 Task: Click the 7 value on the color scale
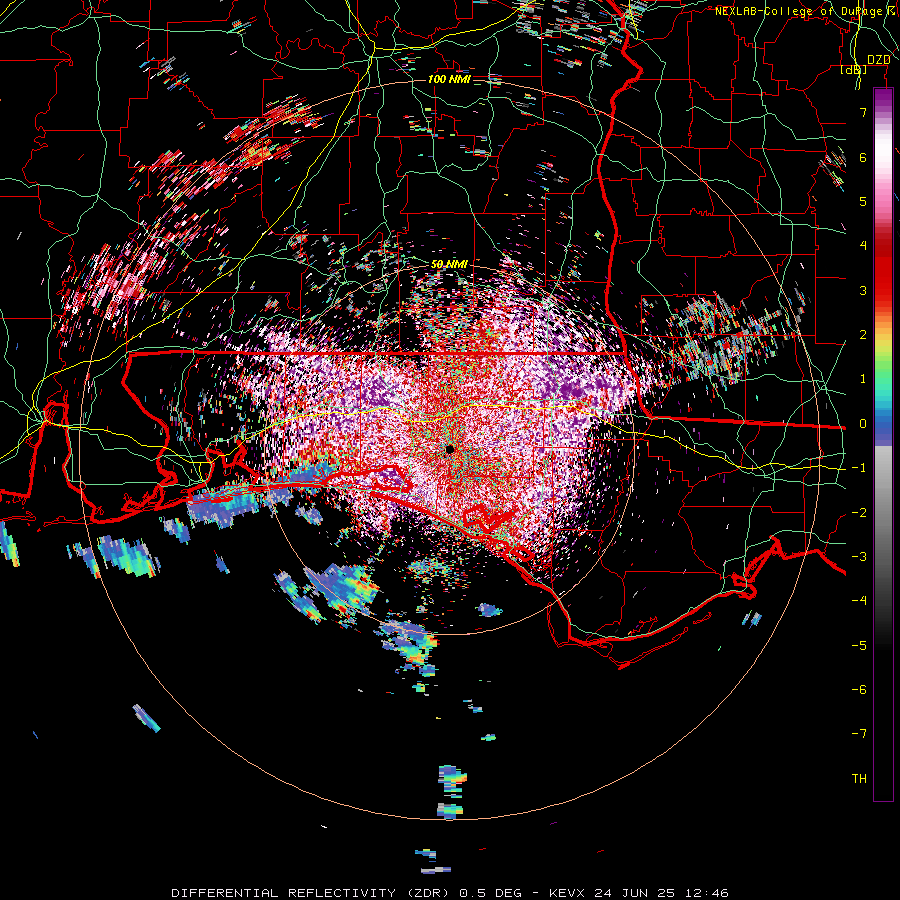(x=863, y=112)
